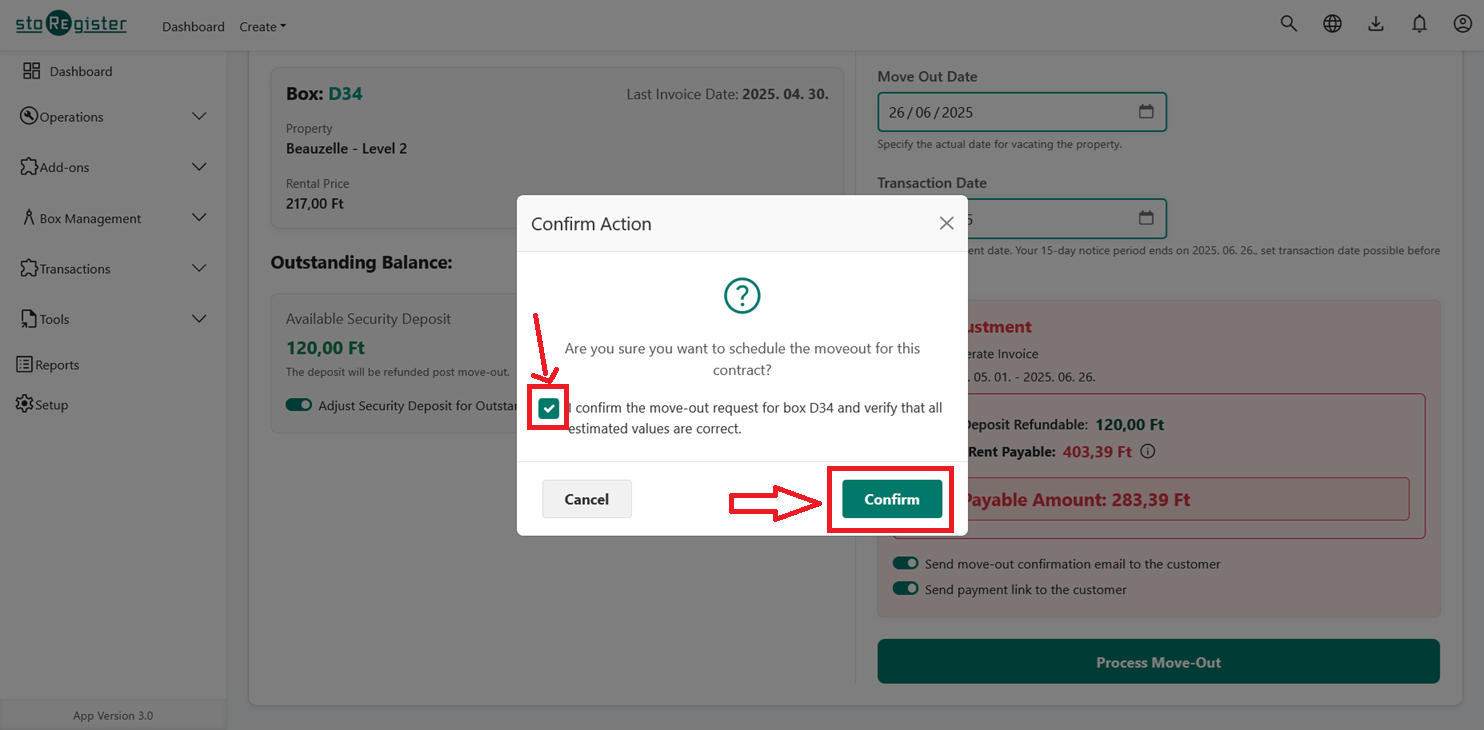Open the notifications bell icon
This screenshot has height=730, width=1484.
(x=1419, y=22)
